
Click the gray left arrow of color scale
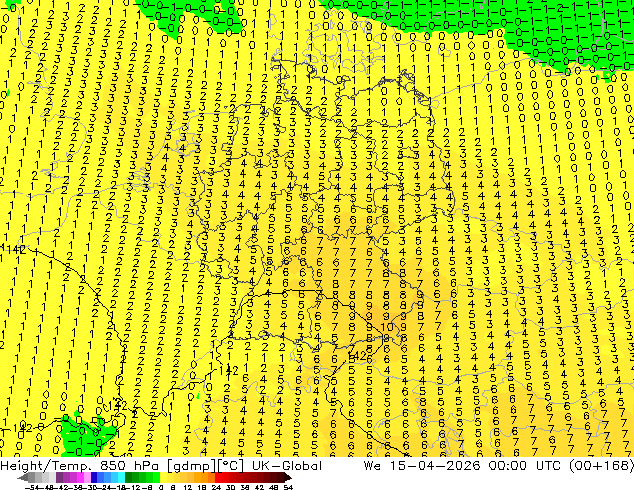coord(23,478)
